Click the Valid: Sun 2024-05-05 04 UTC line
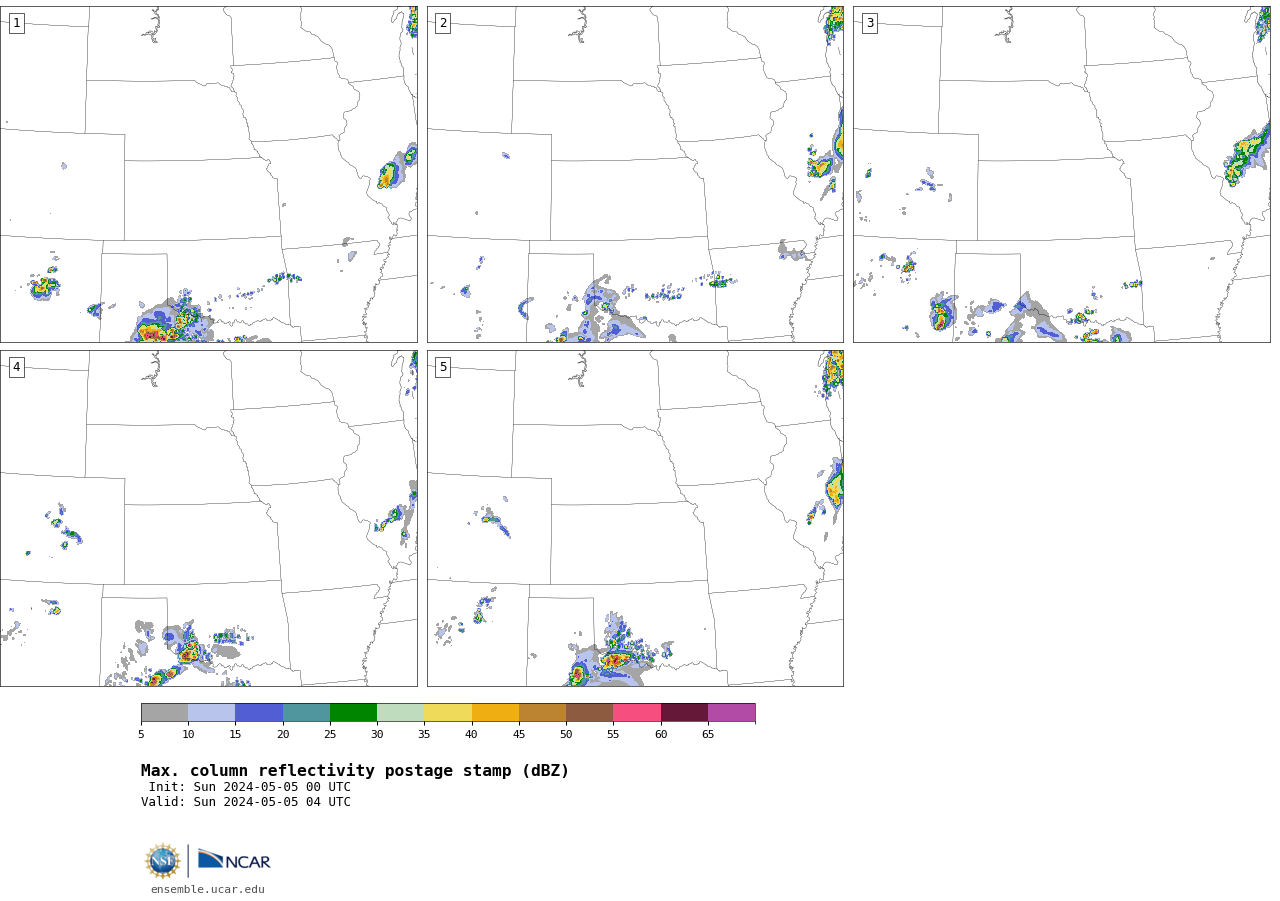Image resolution: width=1280 pixels, height=901 pixels. 246,802
